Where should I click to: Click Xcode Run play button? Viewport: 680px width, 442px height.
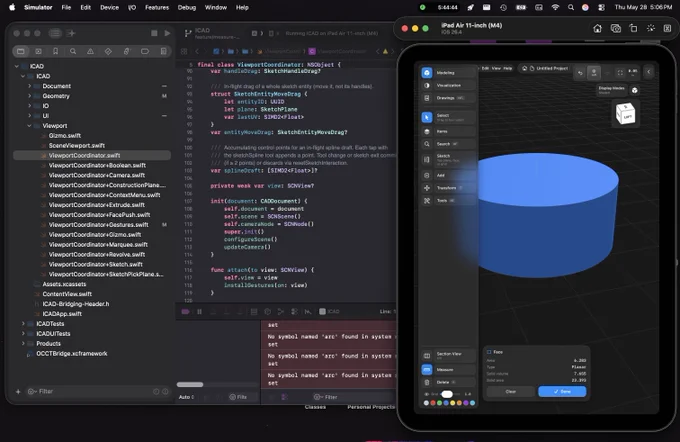point(167,33)
